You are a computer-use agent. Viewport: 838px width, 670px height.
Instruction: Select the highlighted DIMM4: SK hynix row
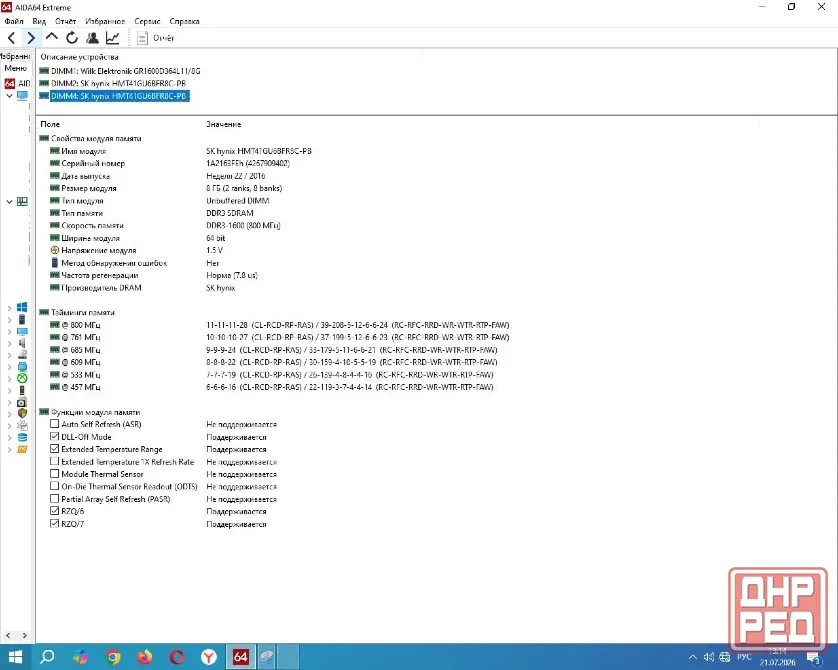pos(114,96)
